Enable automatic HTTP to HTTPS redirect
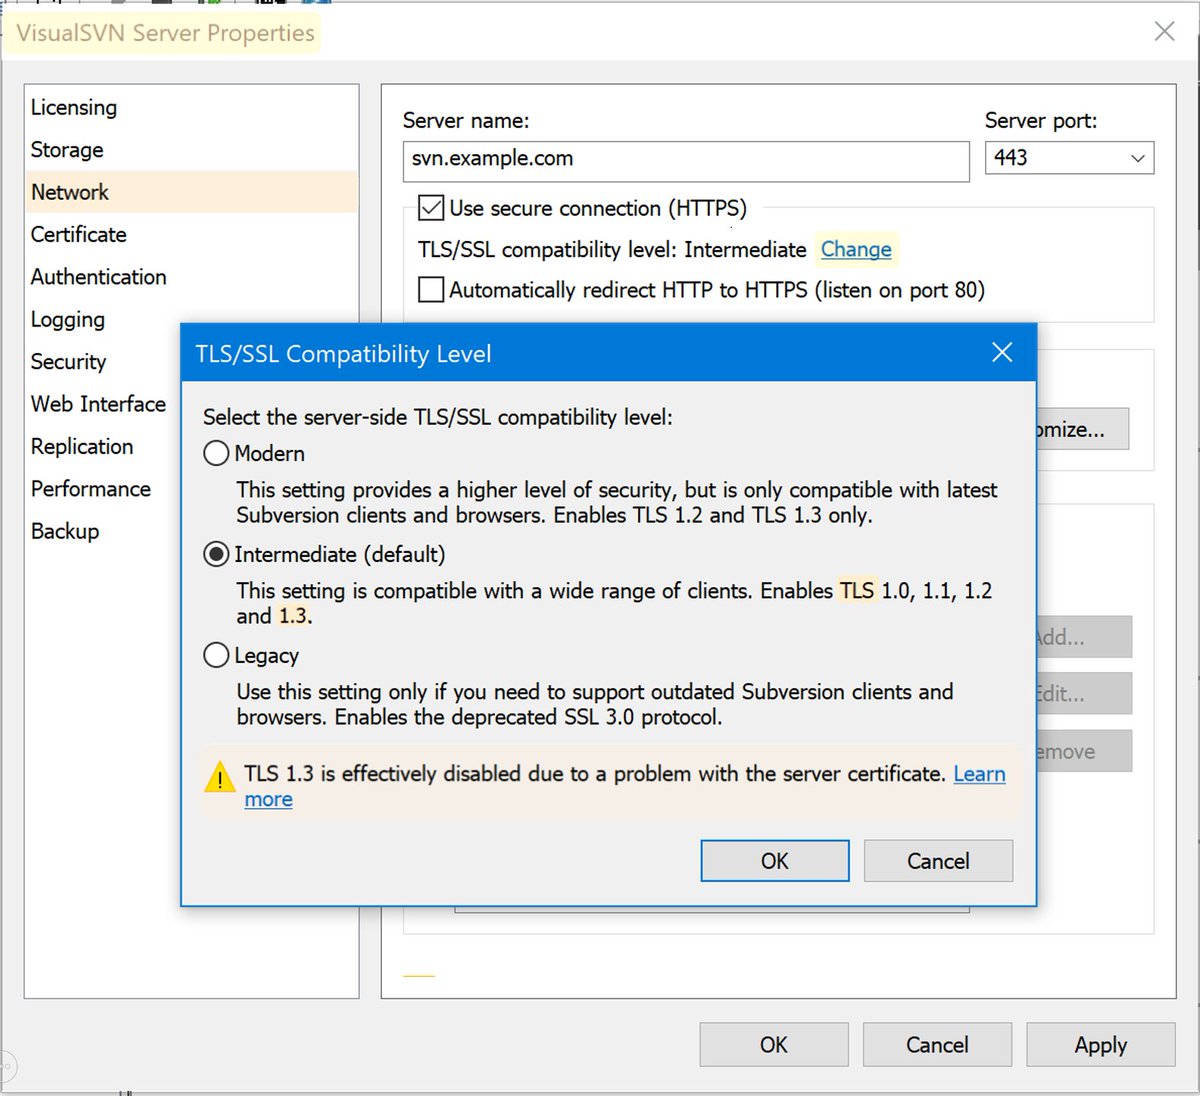 (x=431, y=290)
